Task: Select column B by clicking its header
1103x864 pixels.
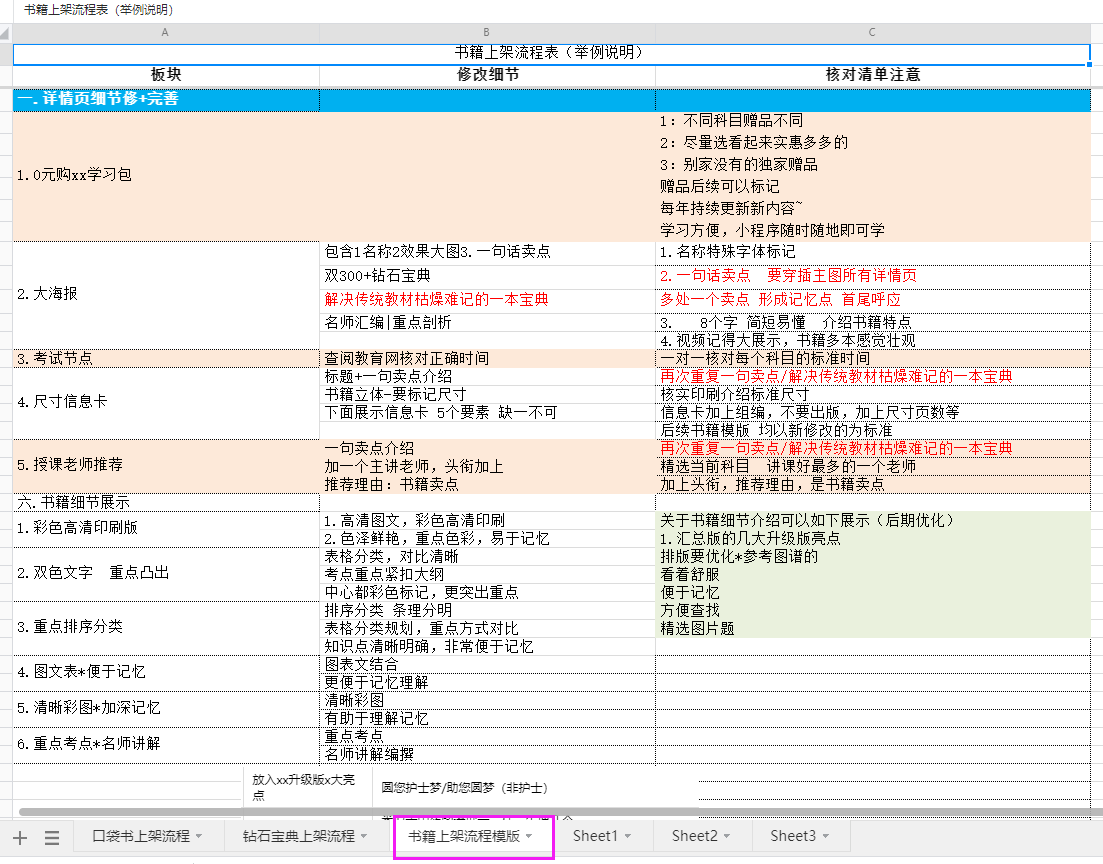Action: click(x=486, y=32)
